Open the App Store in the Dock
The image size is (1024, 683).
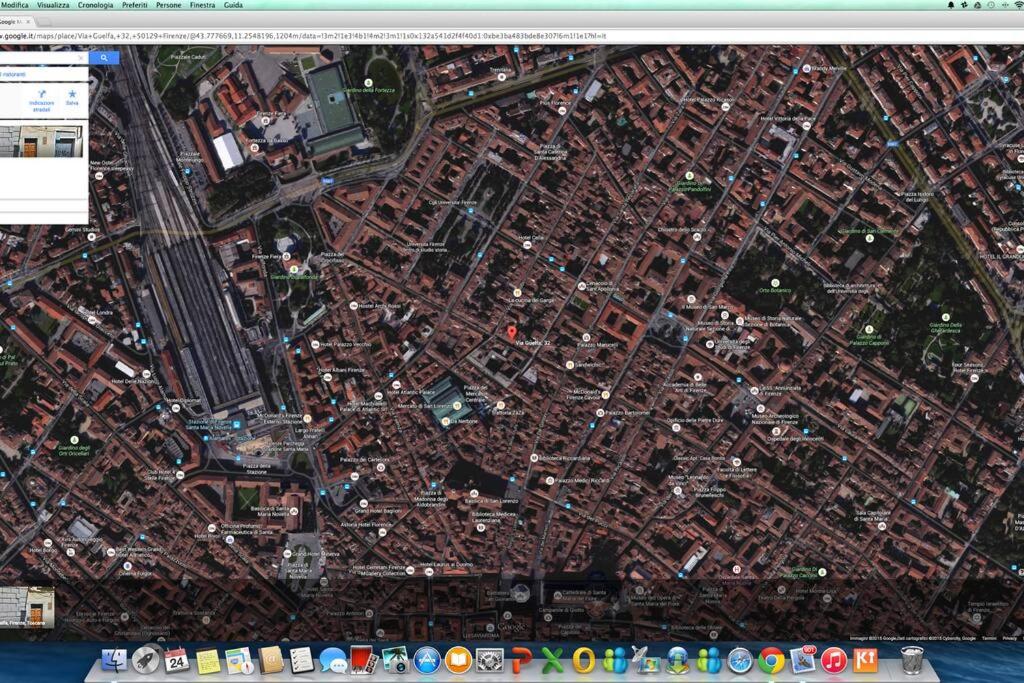(427, 660)
